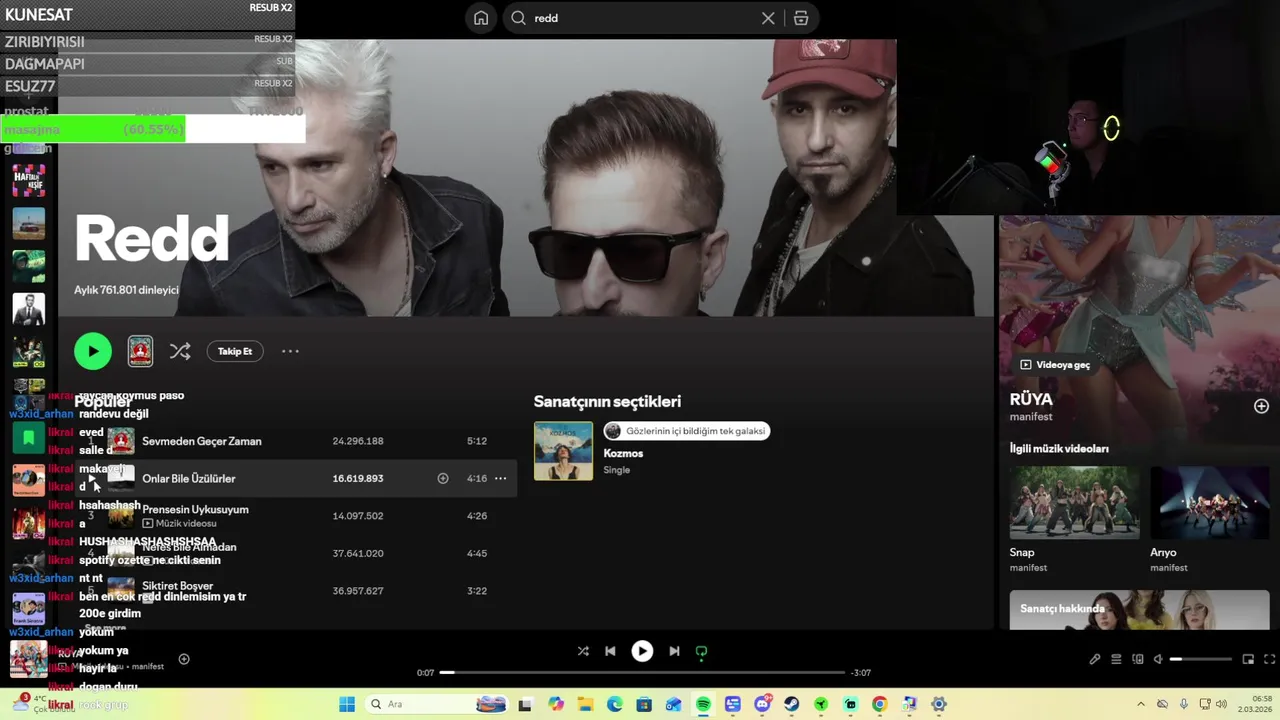The height and width of the screenshot is (720, 1280).
Task: Enable shuffle for the Redd artist page
Action: 180,351
